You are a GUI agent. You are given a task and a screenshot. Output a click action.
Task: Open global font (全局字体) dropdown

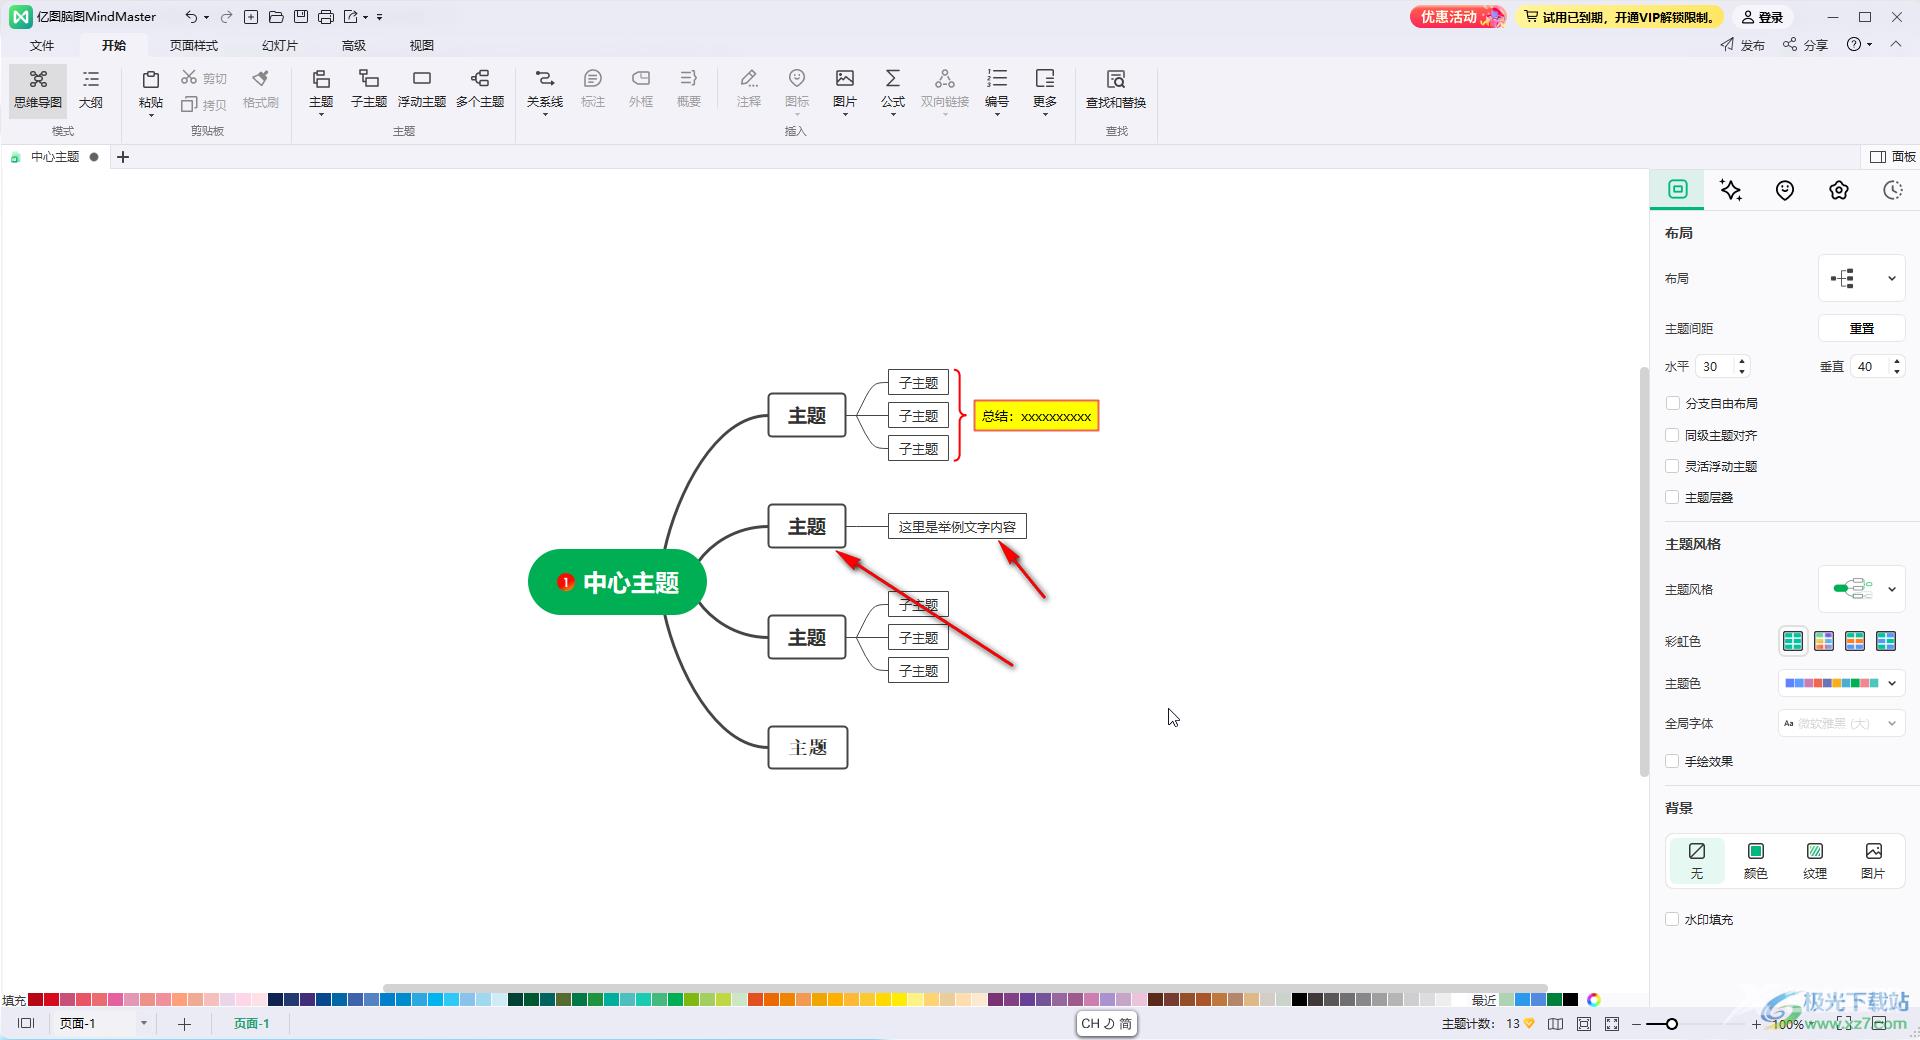point(1841,723)
